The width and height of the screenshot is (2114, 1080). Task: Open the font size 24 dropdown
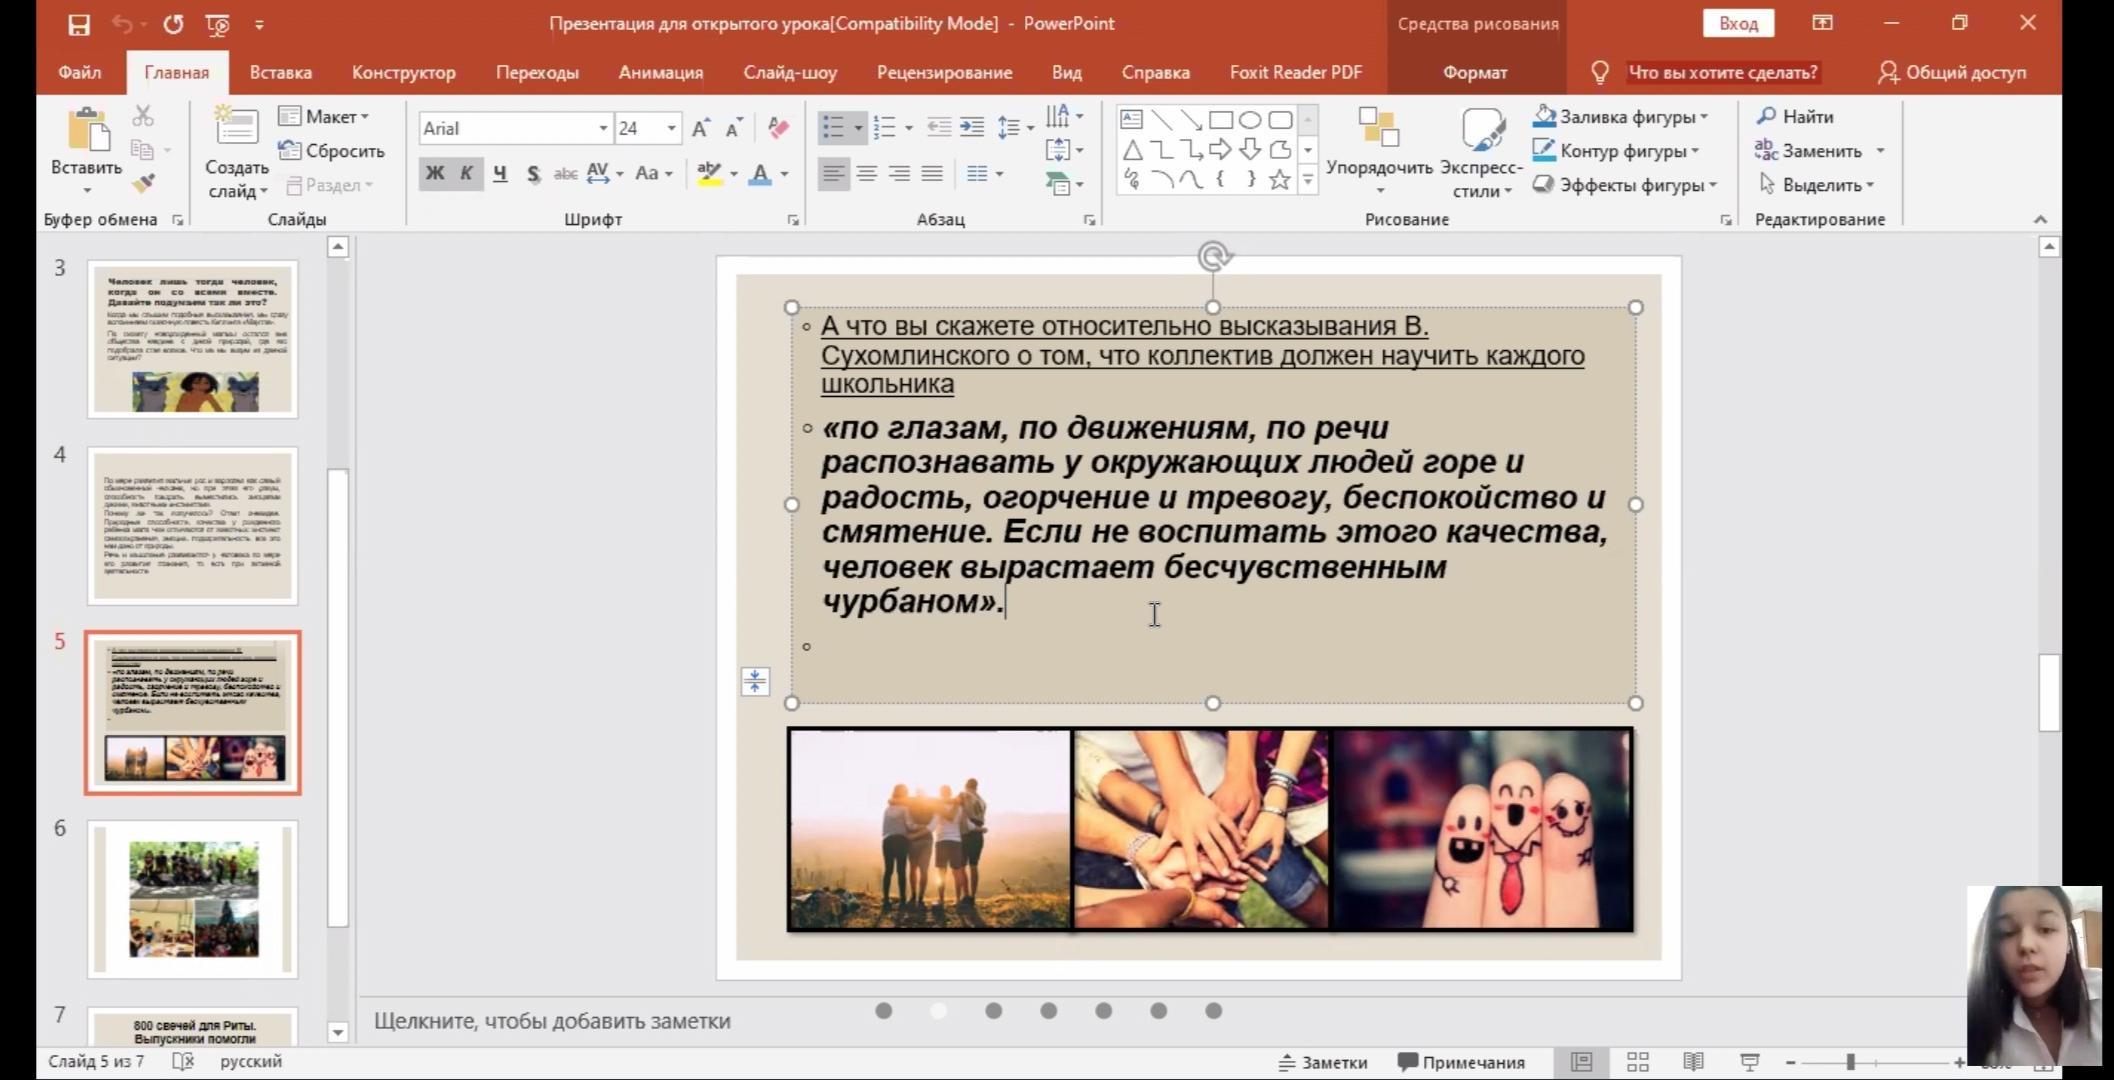(671, 128)
